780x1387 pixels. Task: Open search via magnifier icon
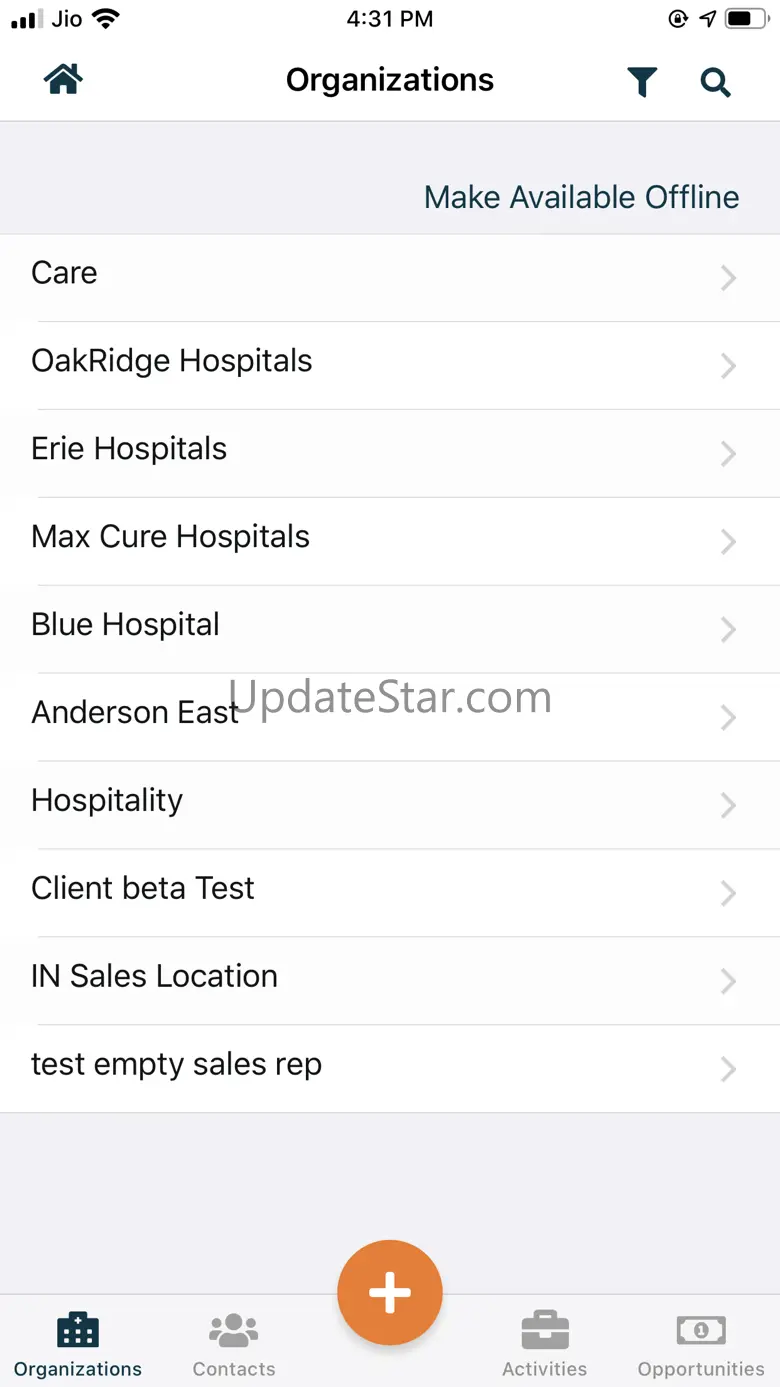pos(716,82)
